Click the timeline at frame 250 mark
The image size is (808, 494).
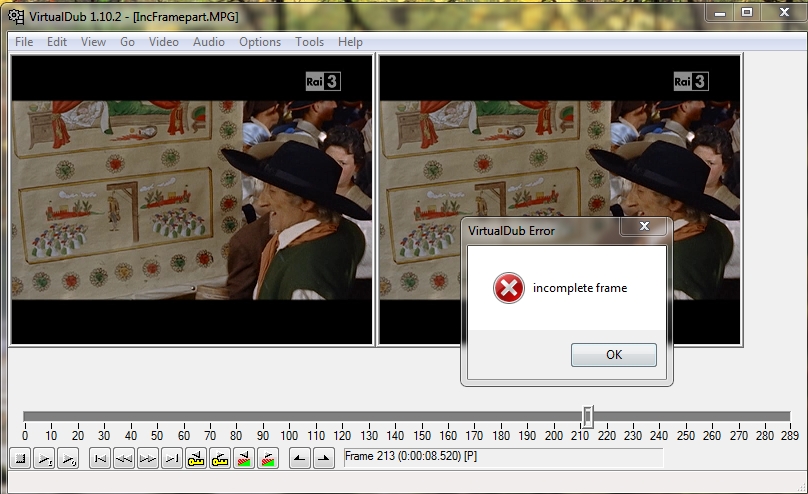pyautogui.click(x=685, y=435)
